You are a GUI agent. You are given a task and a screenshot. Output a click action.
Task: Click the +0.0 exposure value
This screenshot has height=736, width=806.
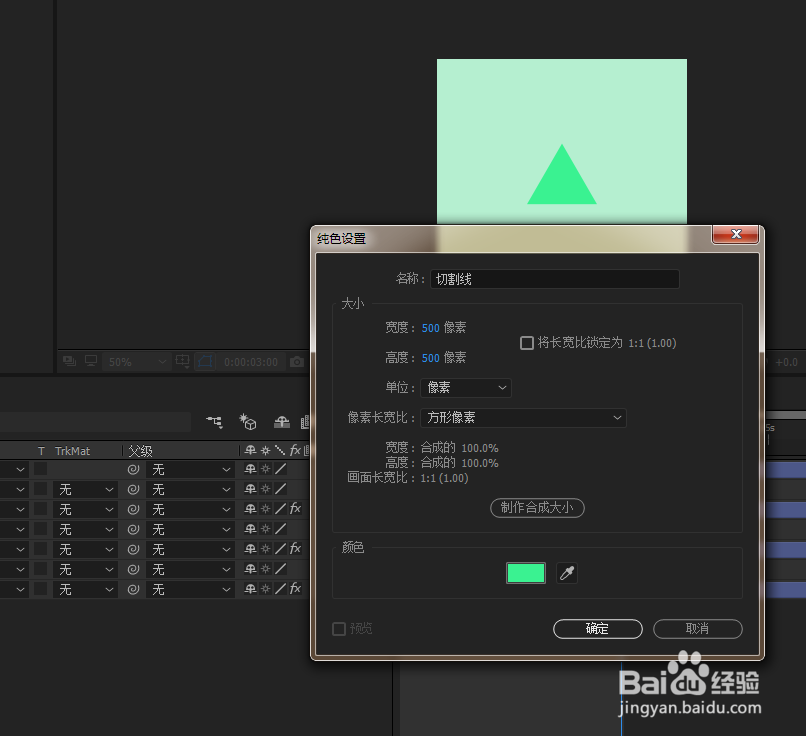click(x=786, y=362)
